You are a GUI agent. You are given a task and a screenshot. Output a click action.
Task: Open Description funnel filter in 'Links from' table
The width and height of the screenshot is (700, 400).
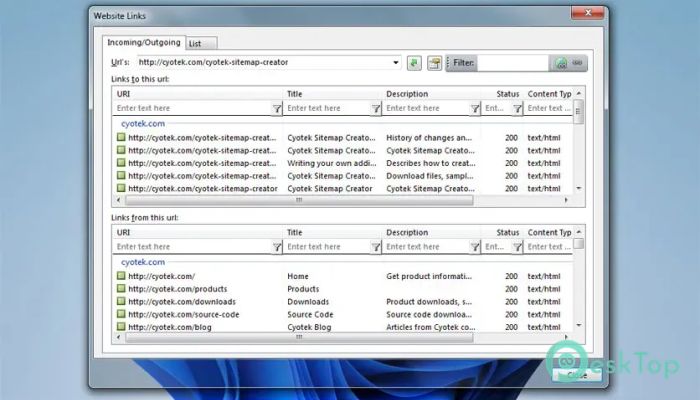coord(475,247)
